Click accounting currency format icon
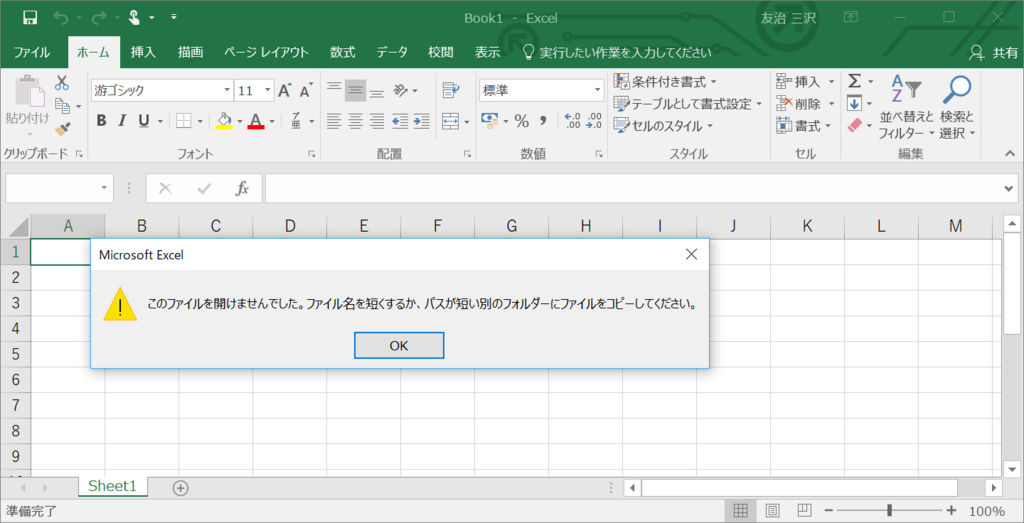Screen dimensions: 1024x523 pos(489,120)
